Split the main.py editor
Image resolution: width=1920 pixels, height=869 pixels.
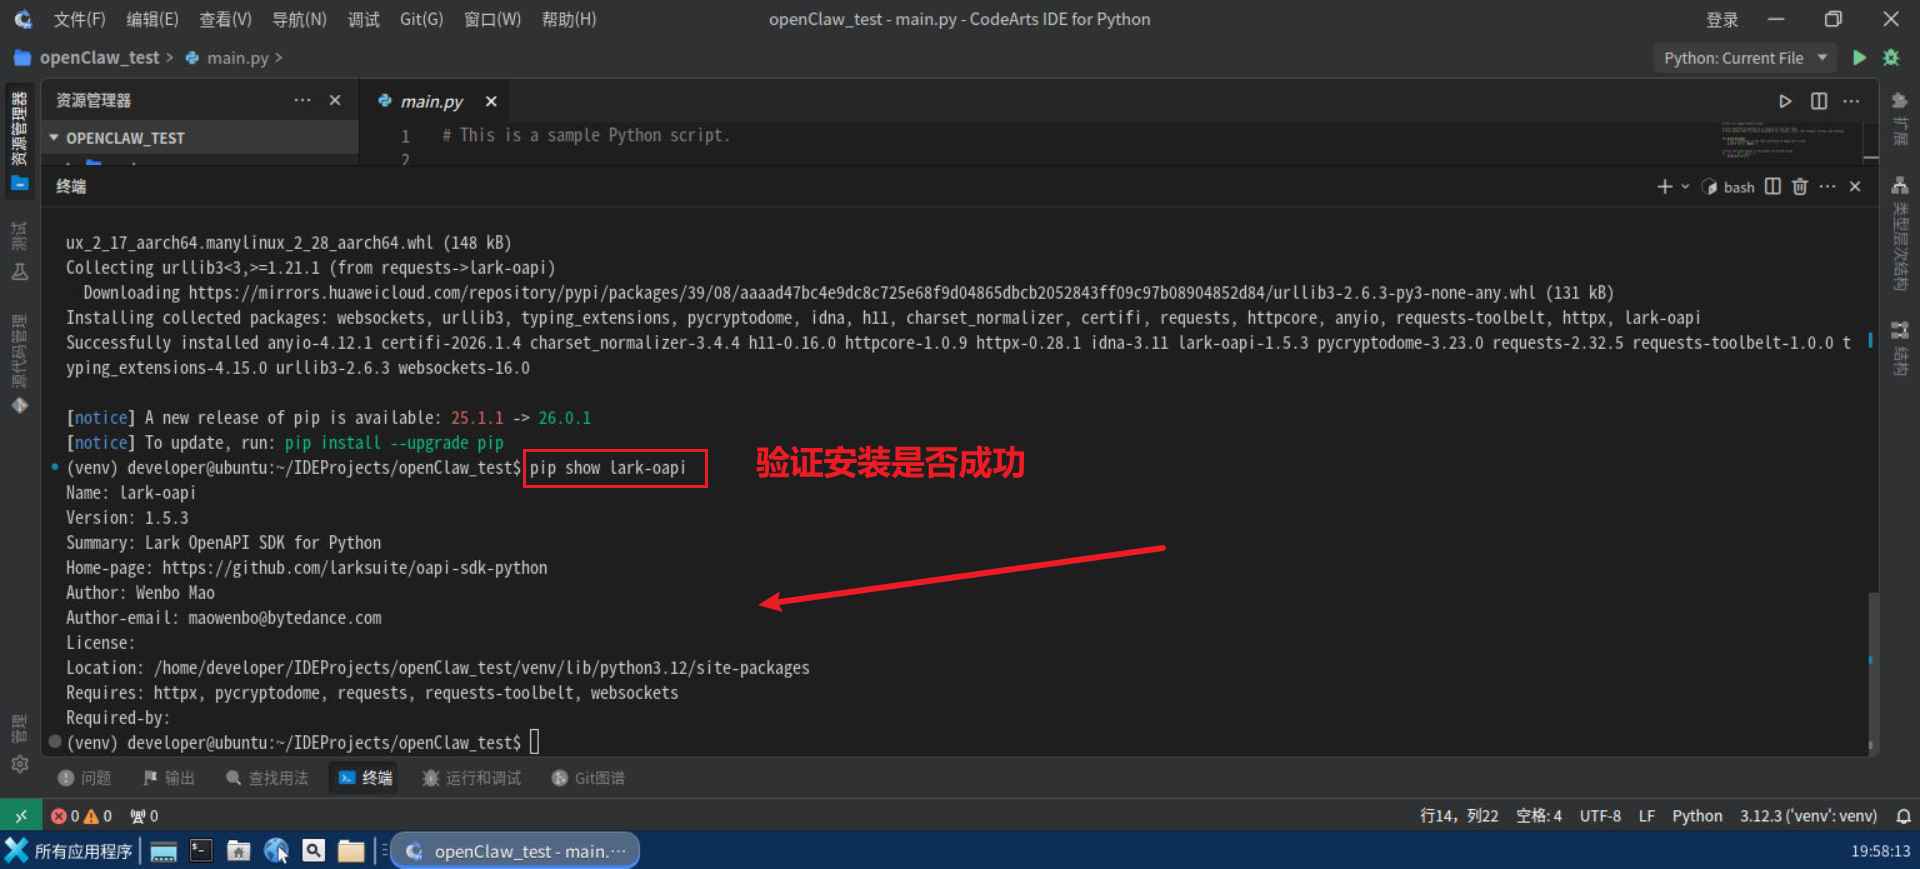[1819, 101]
